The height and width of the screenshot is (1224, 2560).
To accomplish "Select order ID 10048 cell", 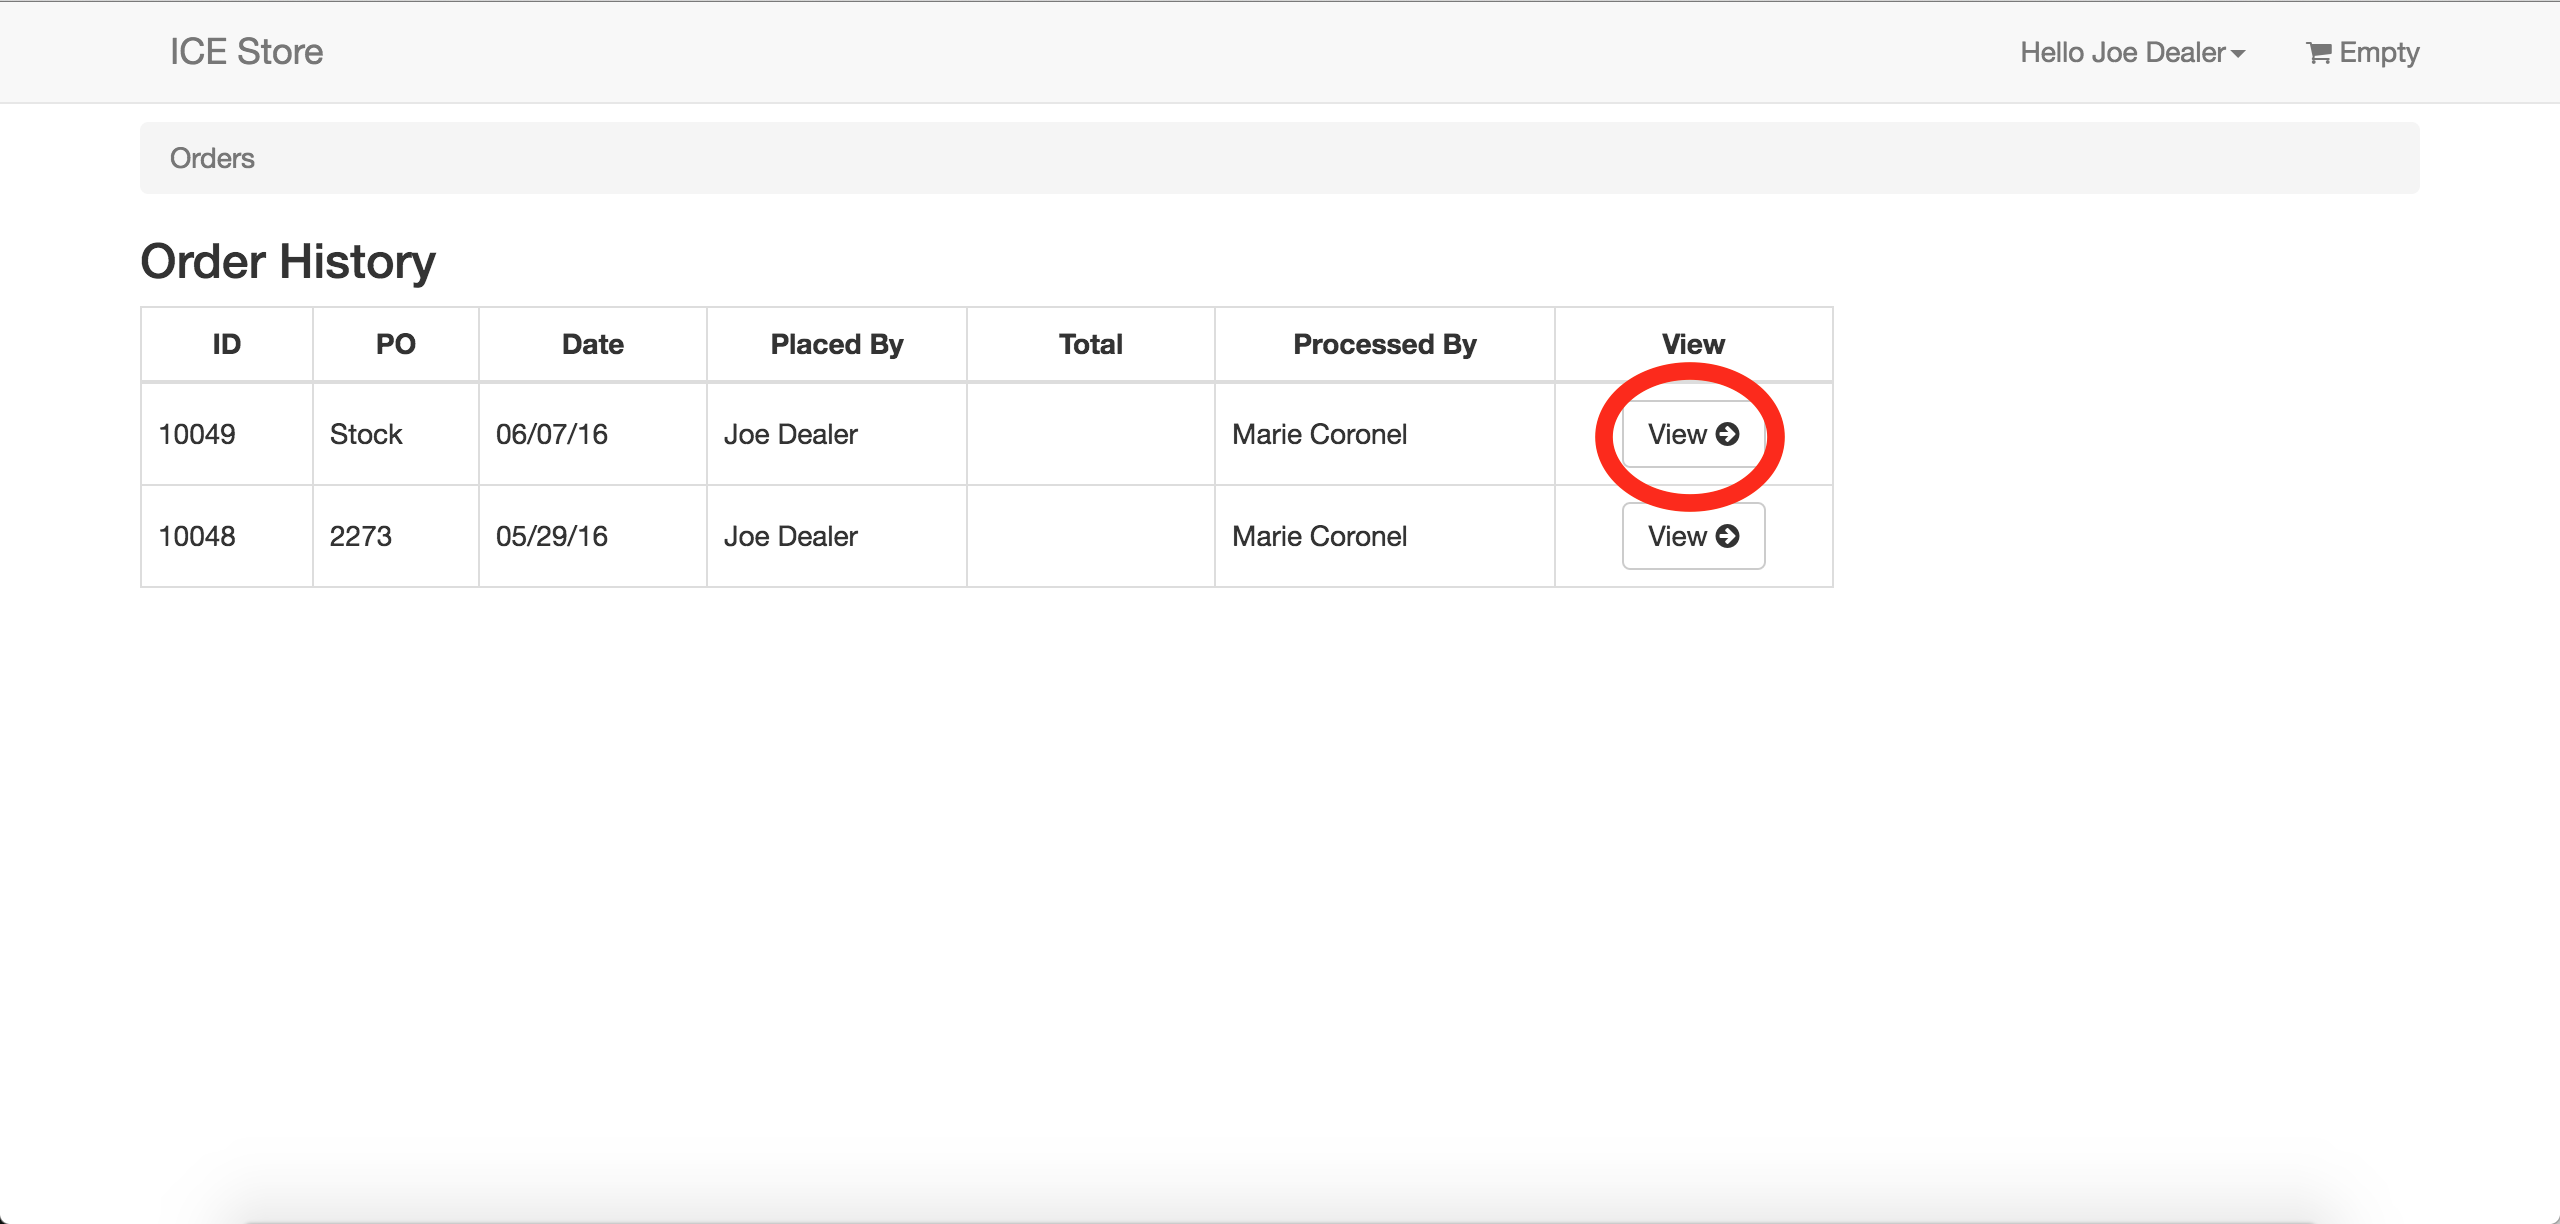I will click(197, 536).
